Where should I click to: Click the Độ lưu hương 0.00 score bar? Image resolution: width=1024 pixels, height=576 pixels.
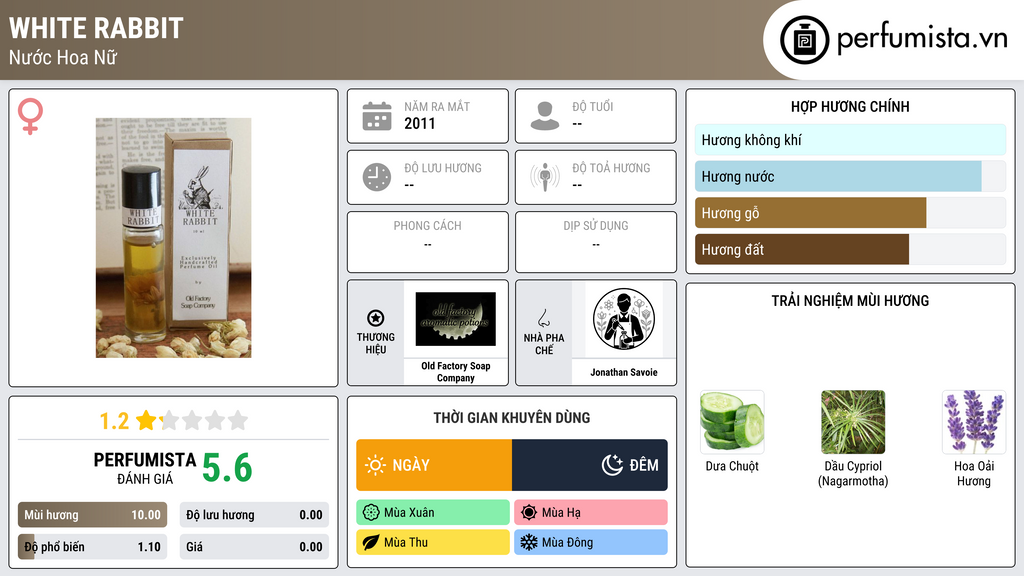pos(254,515)
